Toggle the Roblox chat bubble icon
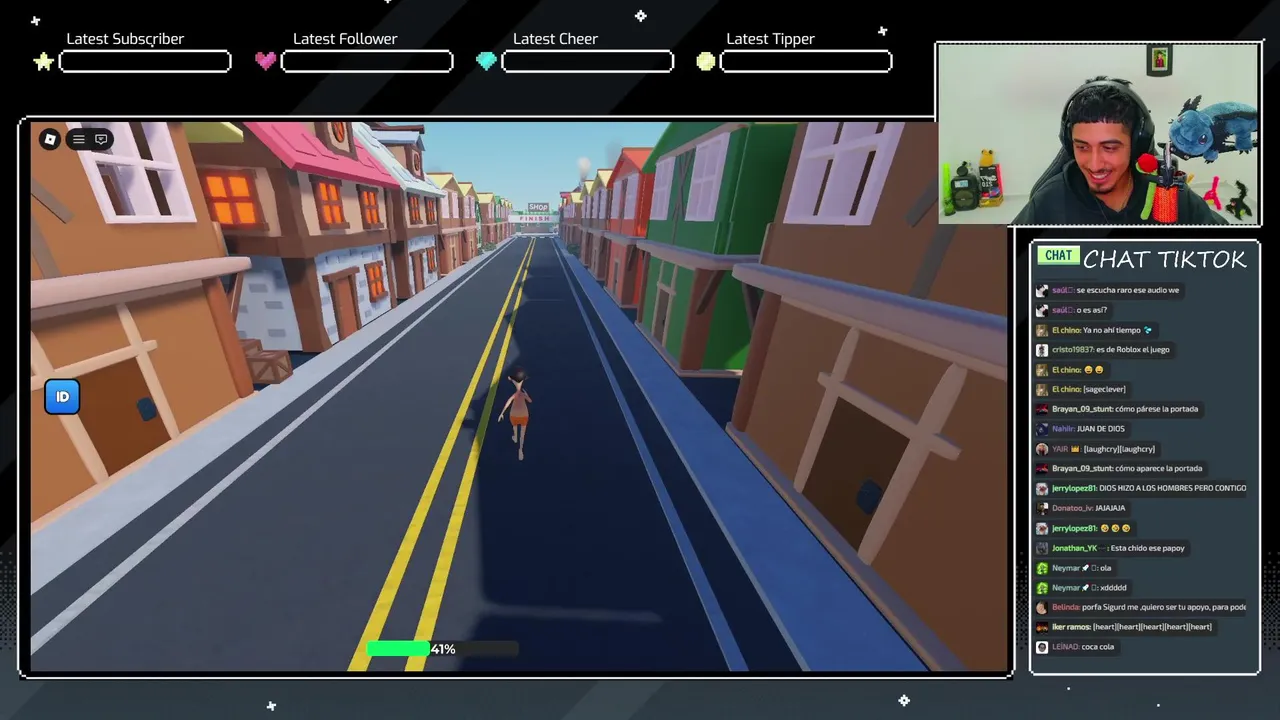This screenshot has width=1280, height=720. [x=101, y=139]
